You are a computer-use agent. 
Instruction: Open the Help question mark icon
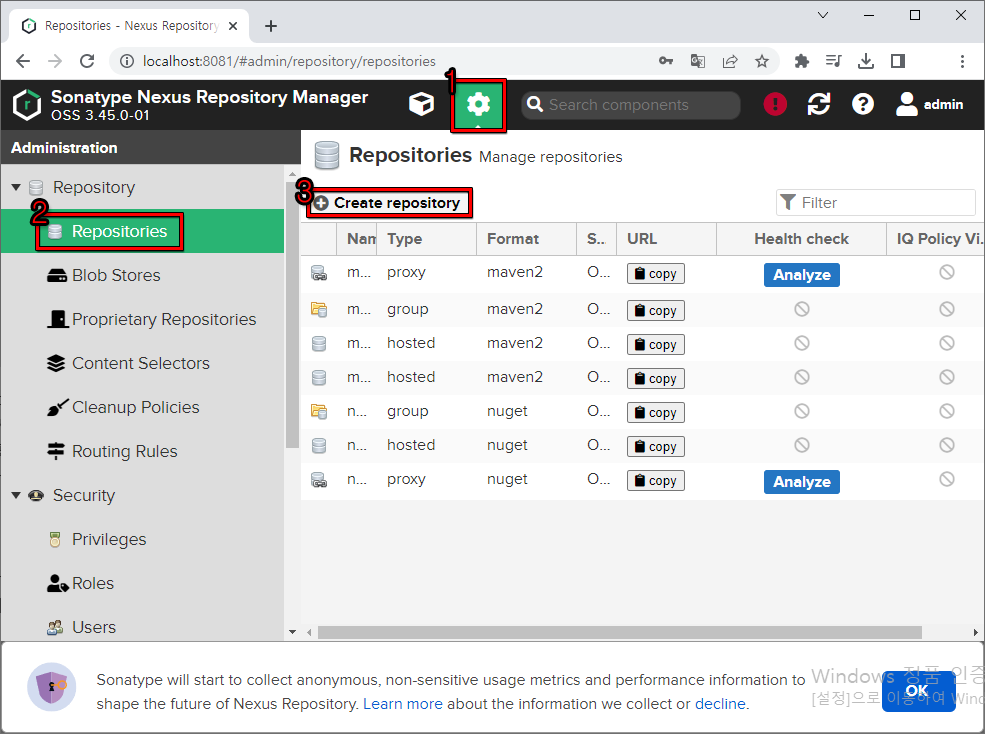tap(863, 104)
